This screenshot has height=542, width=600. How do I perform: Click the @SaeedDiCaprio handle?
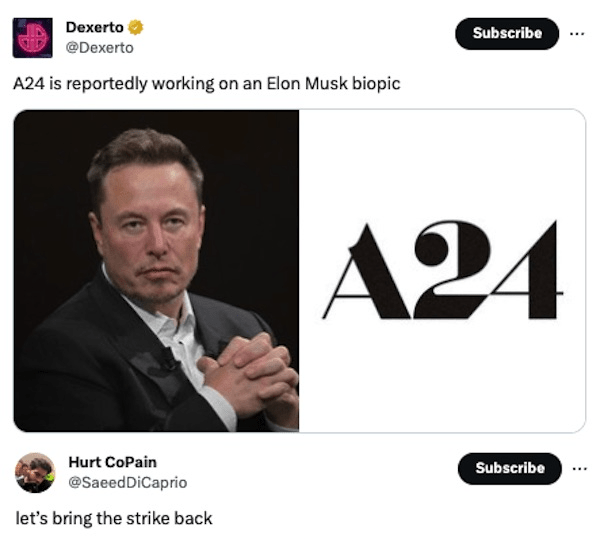point(127,482)
